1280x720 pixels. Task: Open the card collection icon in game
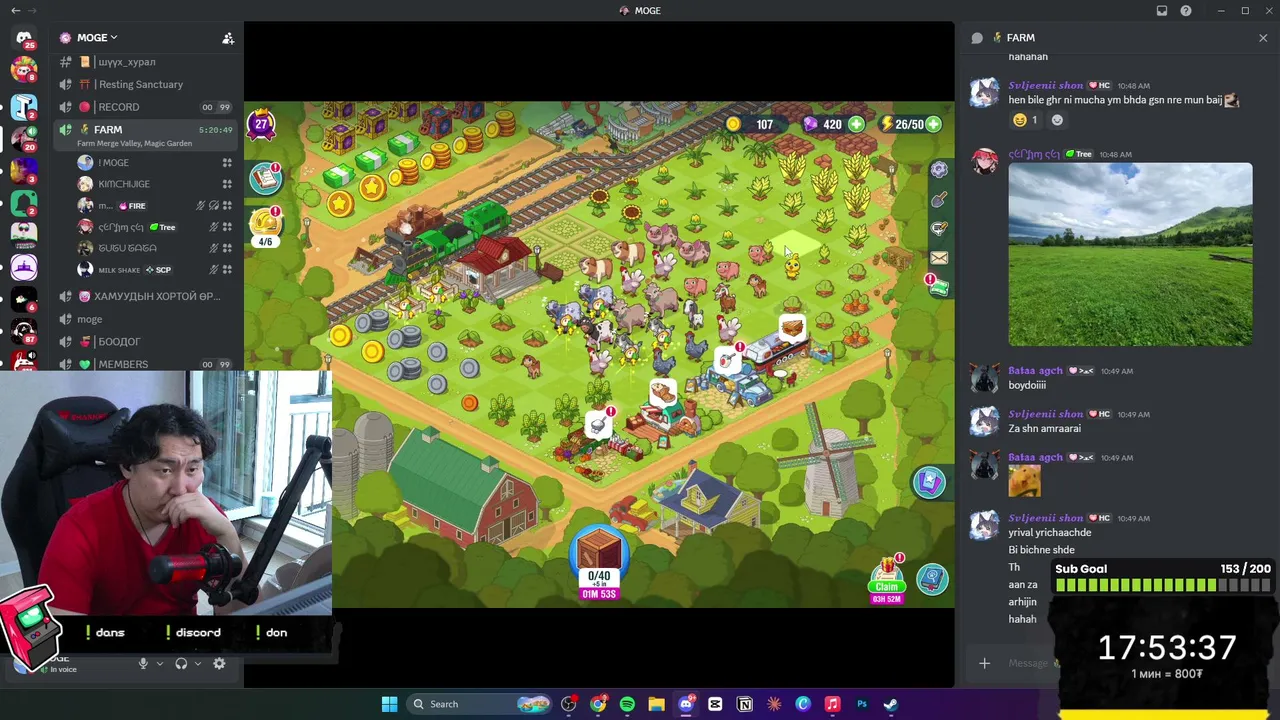click(x=929, y=483)
